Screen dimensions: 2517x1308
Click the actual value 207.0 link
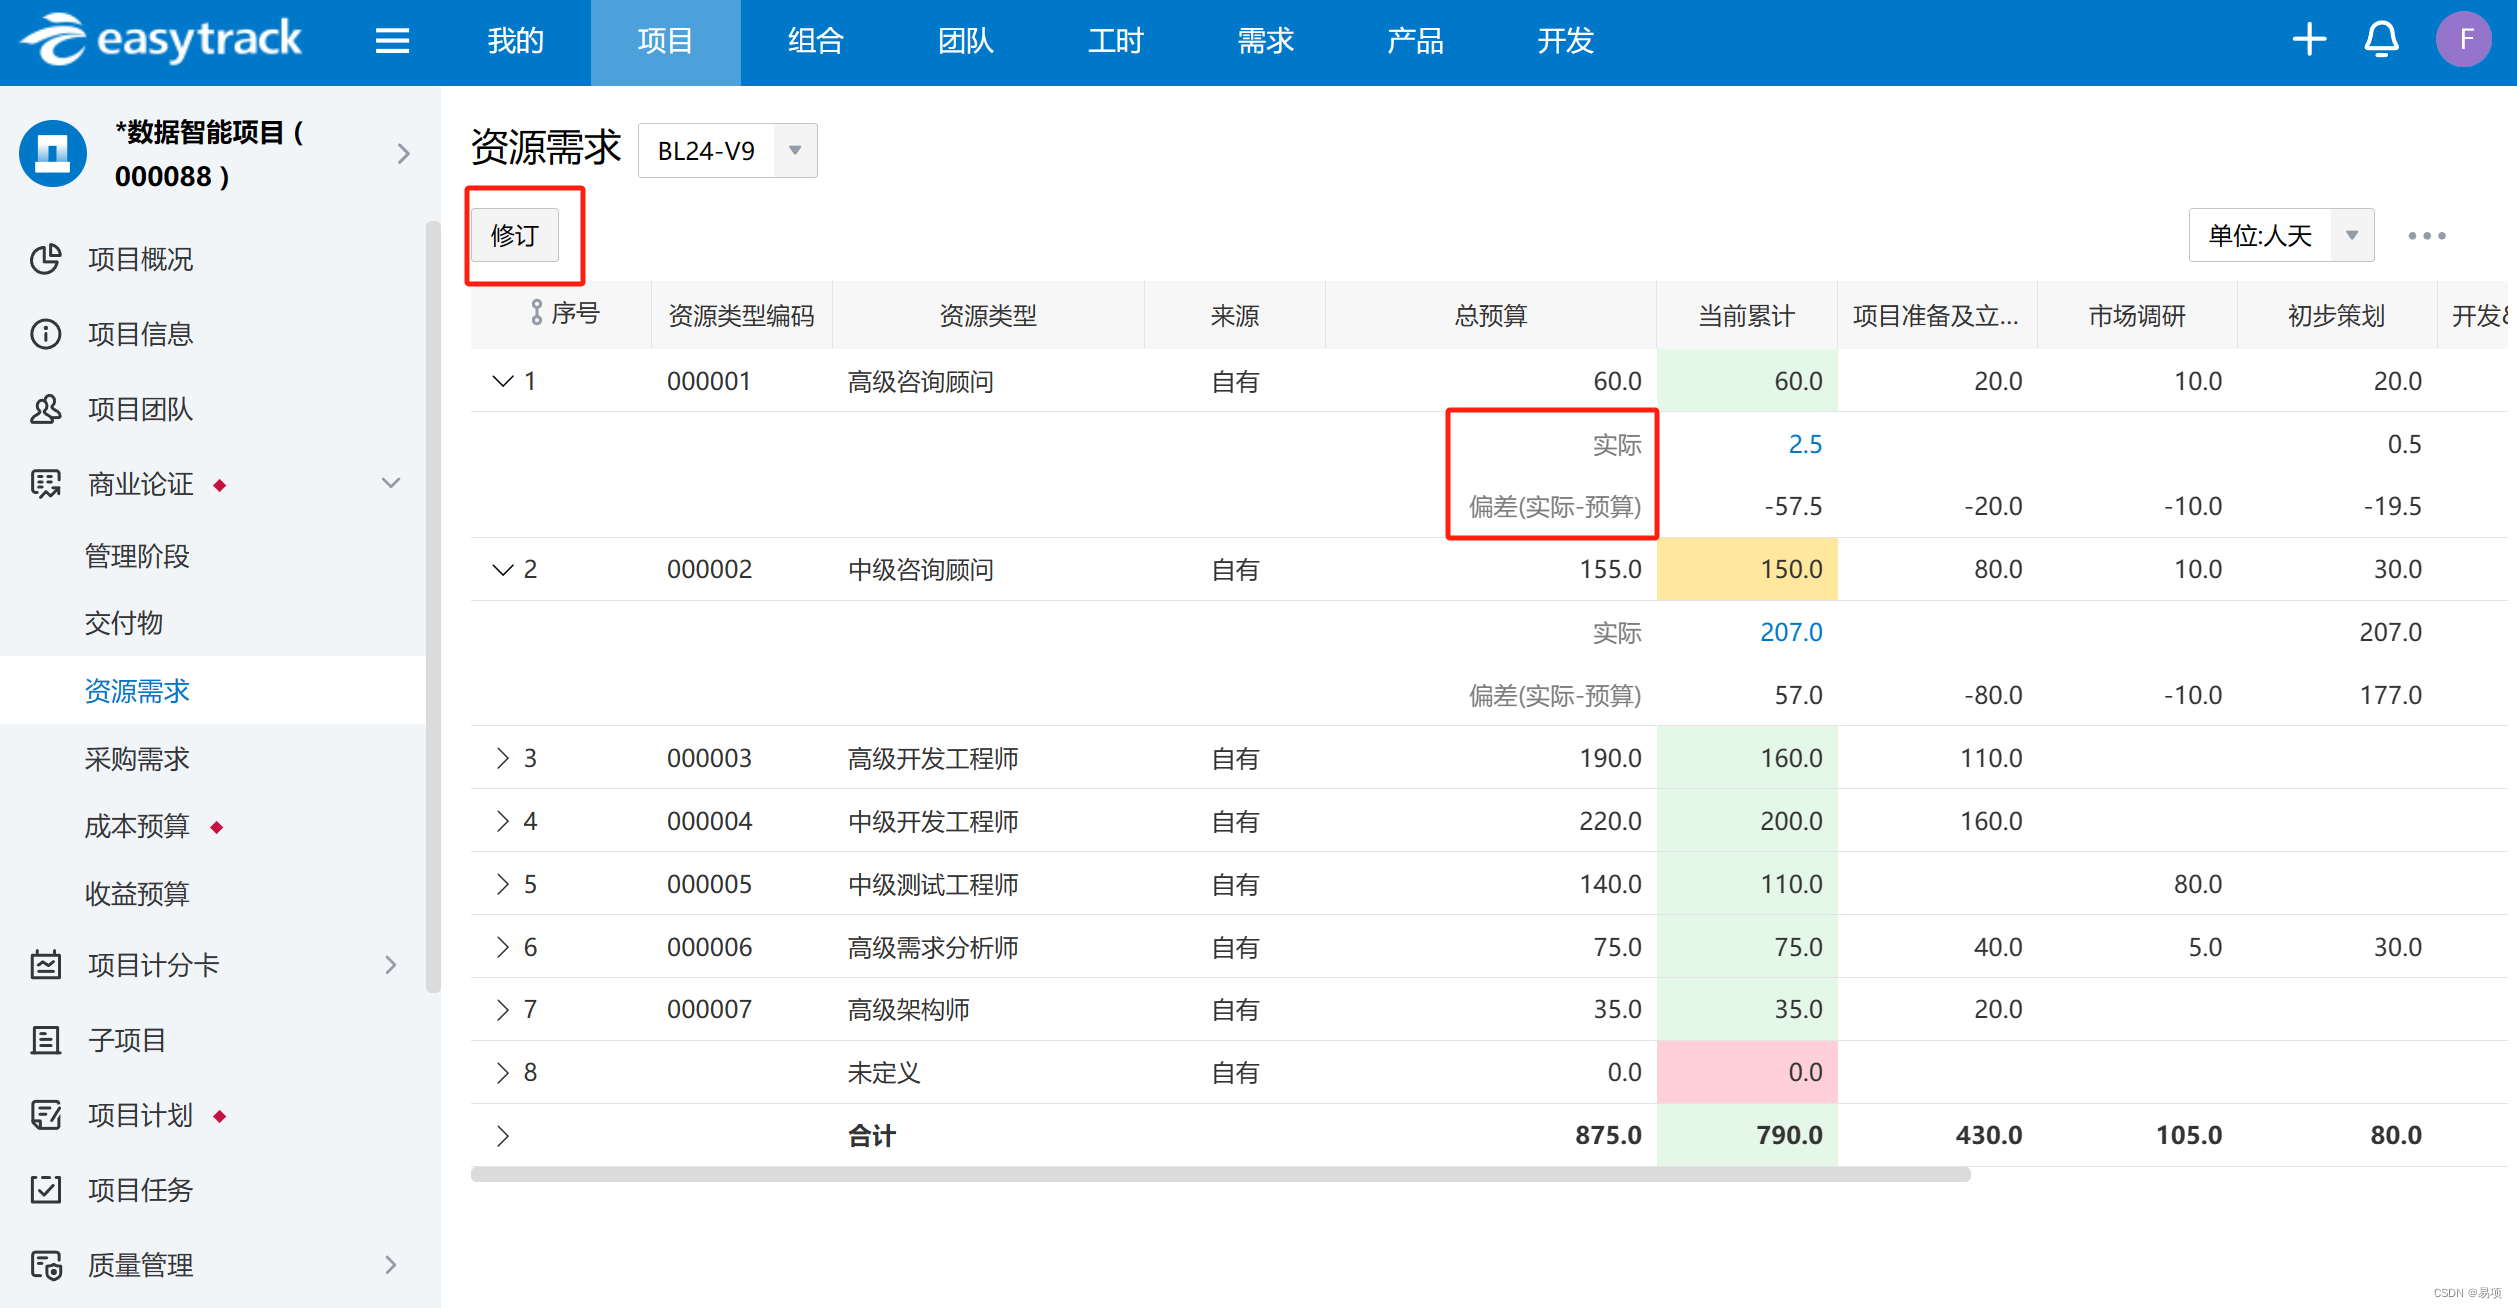(x=1791, y=632)
